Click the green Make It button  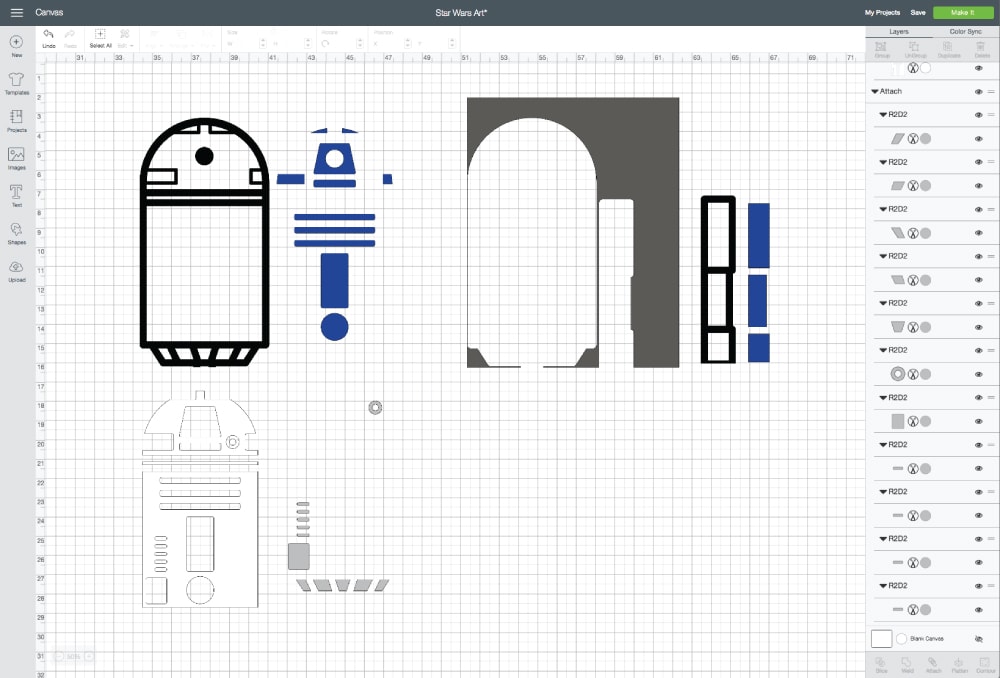(x=963, y=12)
